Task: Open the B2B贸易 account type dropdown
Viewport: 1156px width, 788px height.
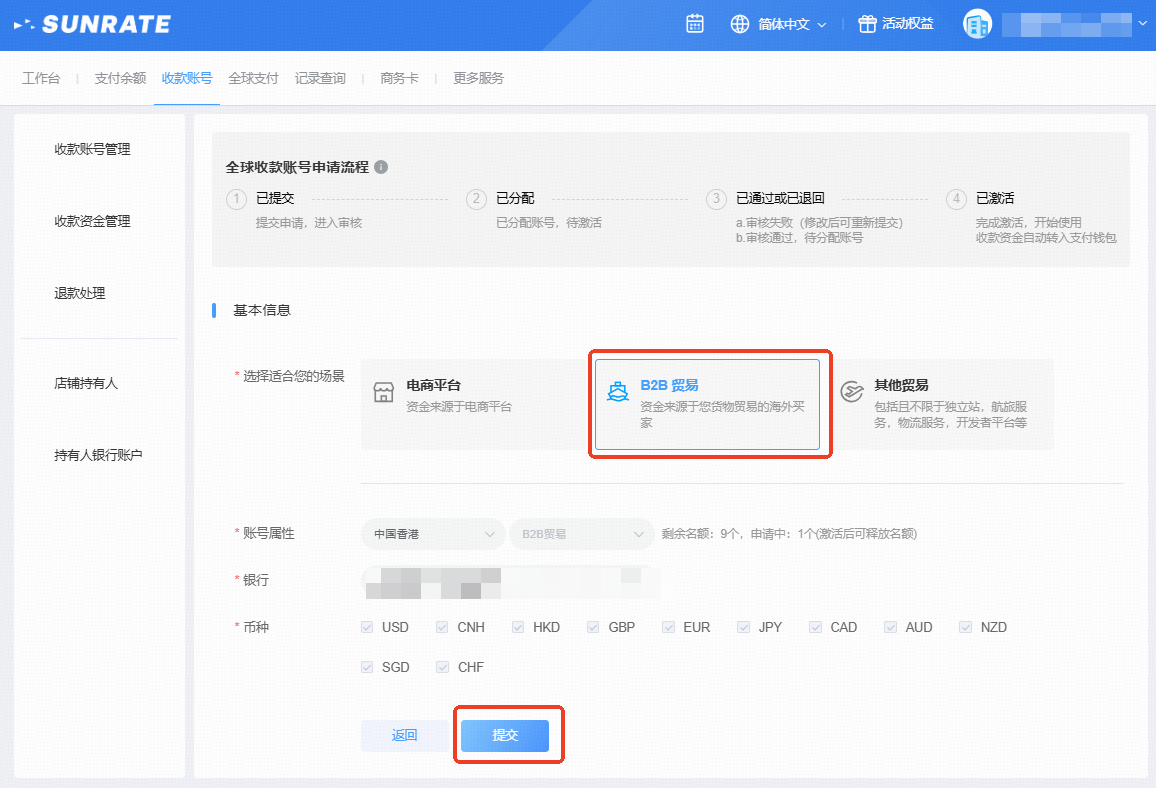Action: (x=581, y=535)
